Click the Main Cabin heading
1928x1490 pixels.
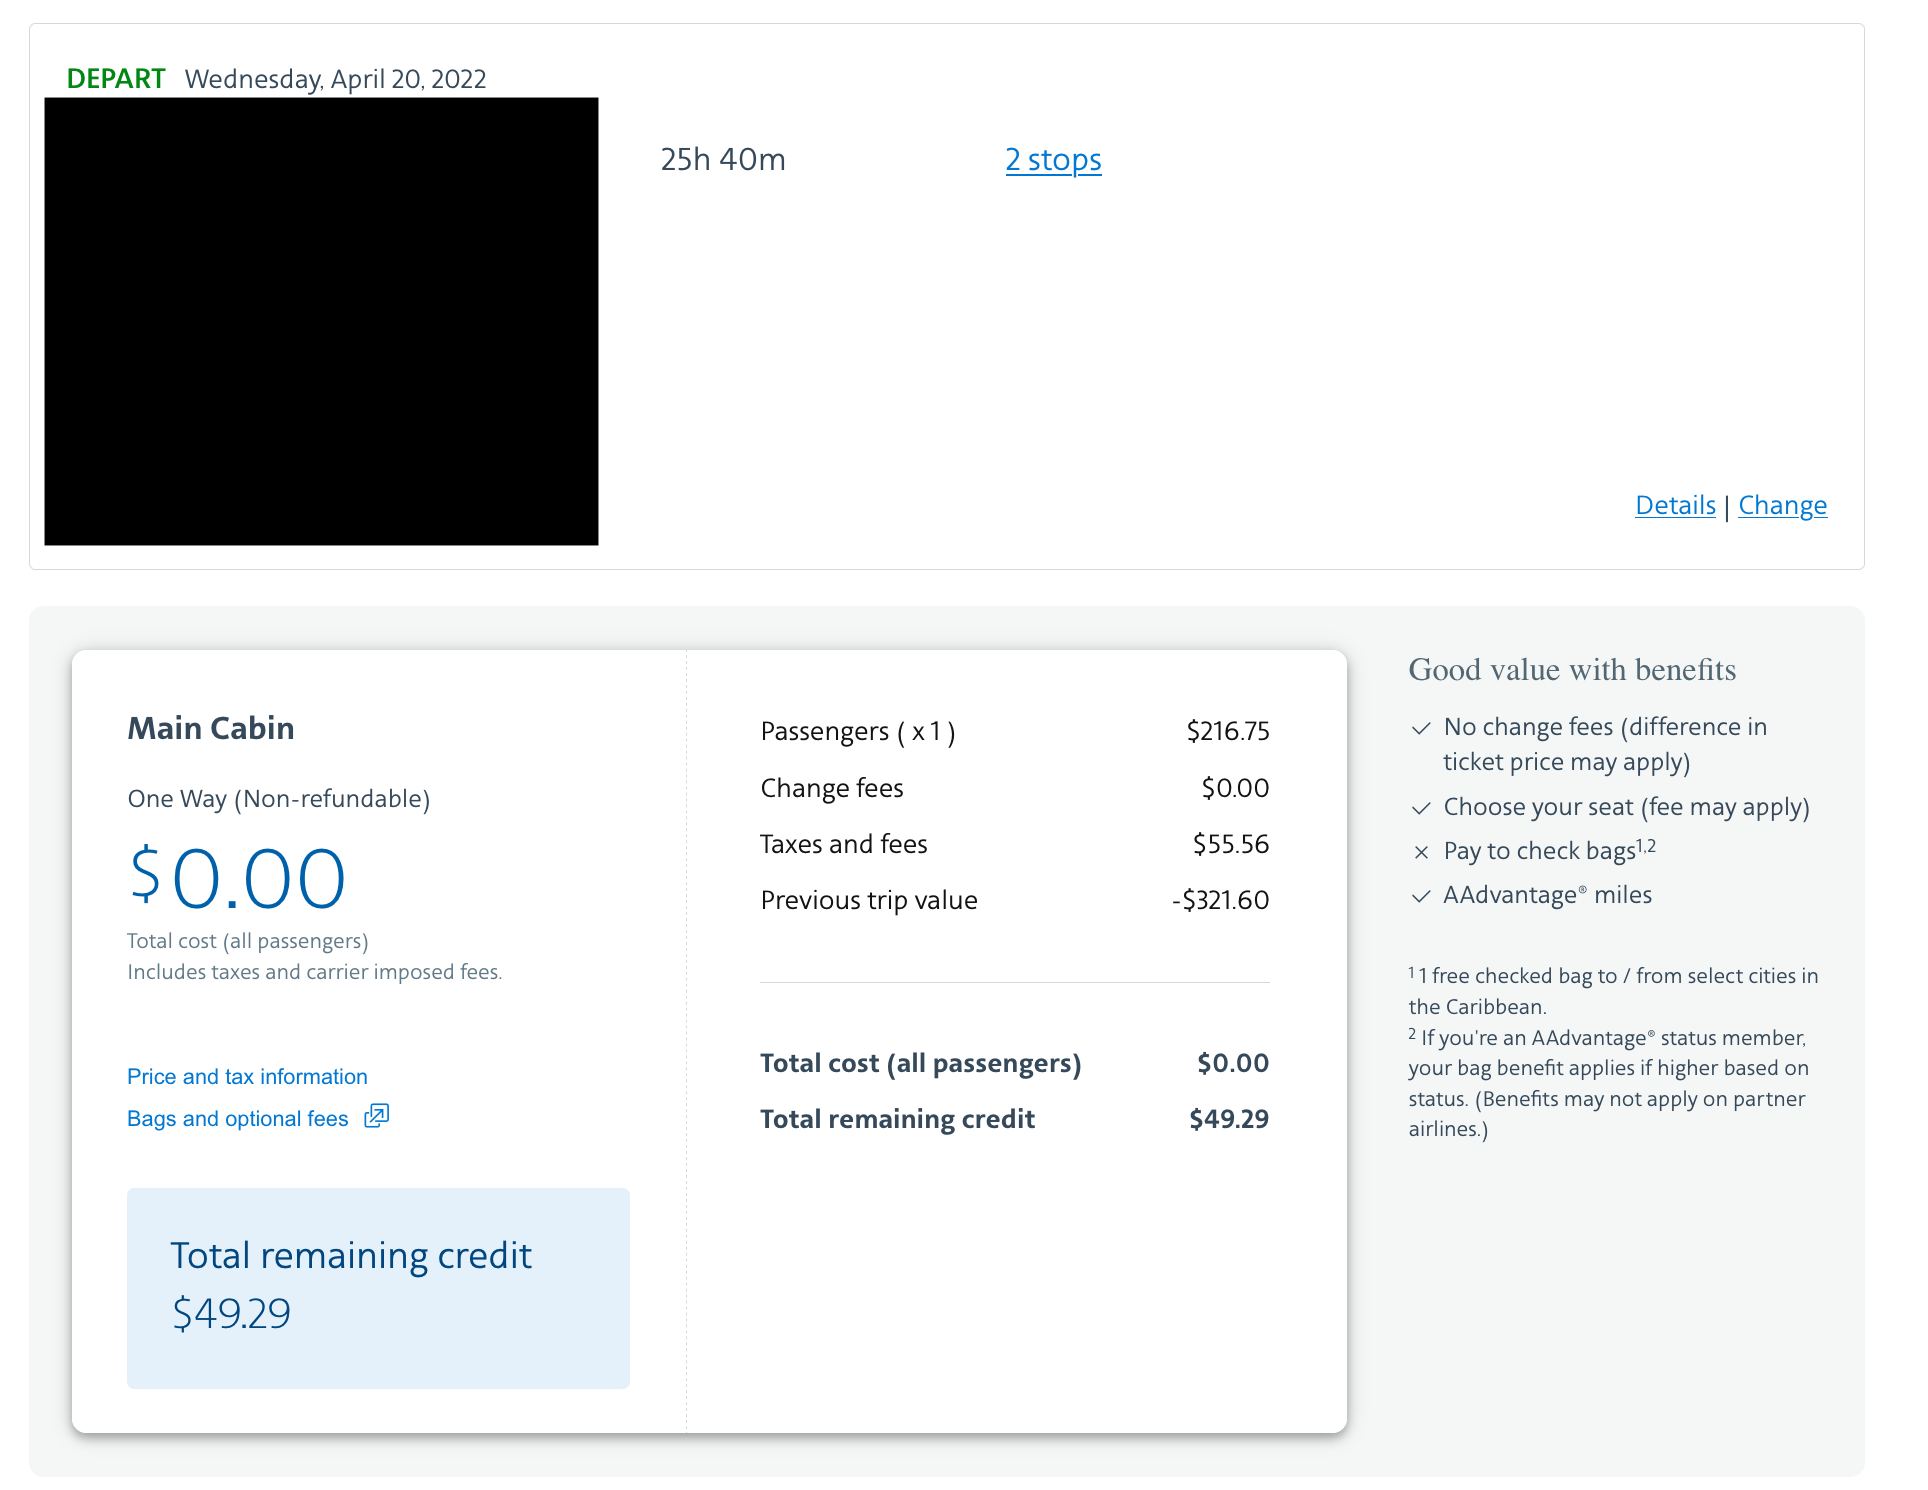211,728
